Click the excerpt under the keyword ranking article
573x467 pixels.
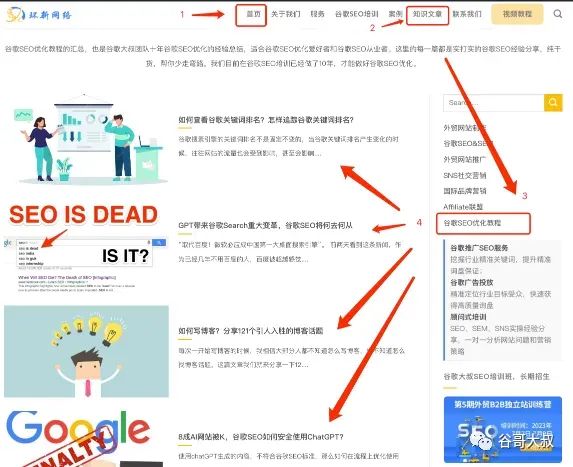[x=289, y=146]
